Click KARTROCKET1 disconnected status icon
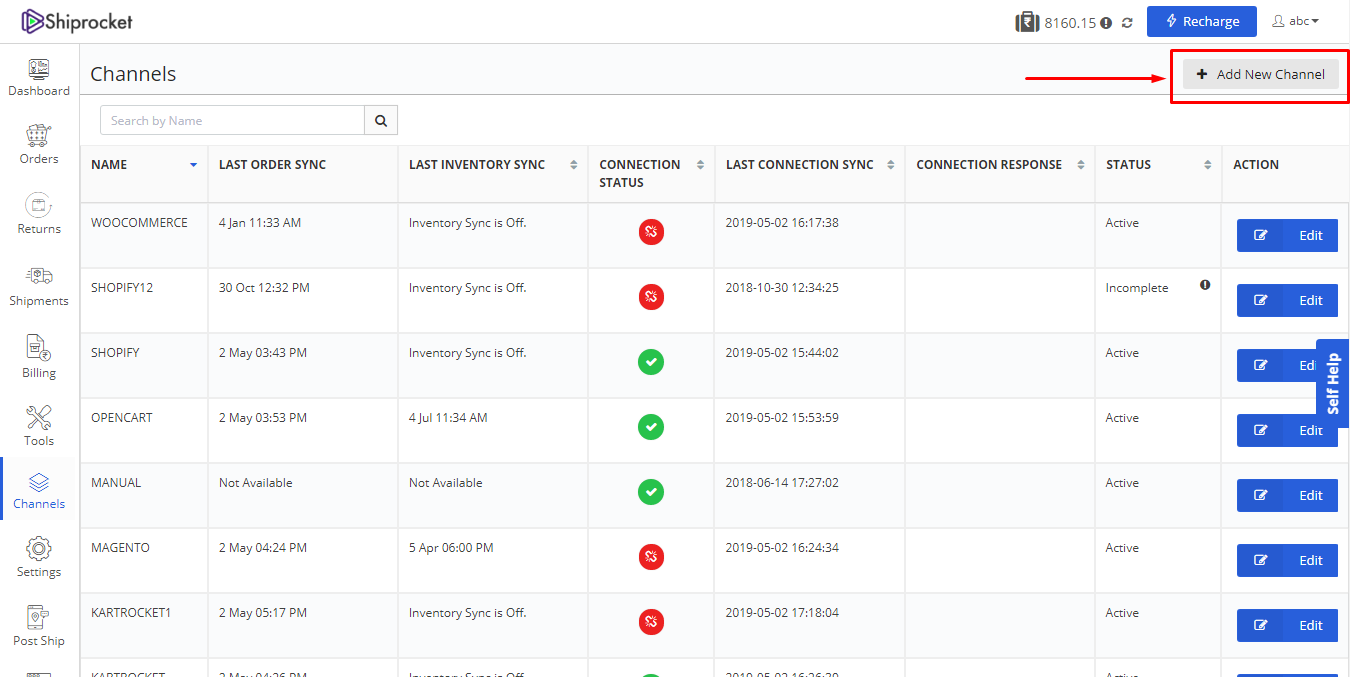Viewport: 1350px width, 677px height. (651, 622)
